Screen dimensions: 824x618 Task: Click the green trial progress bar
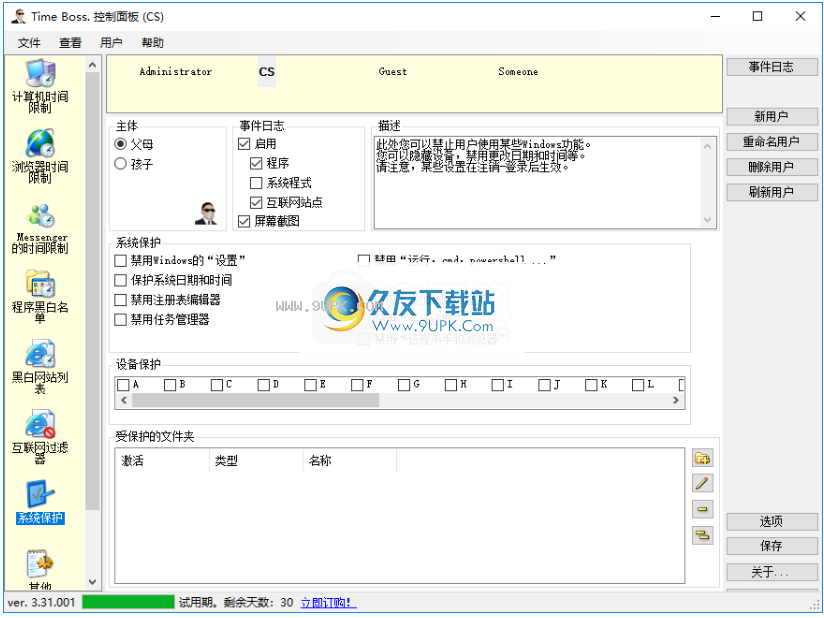128,602
